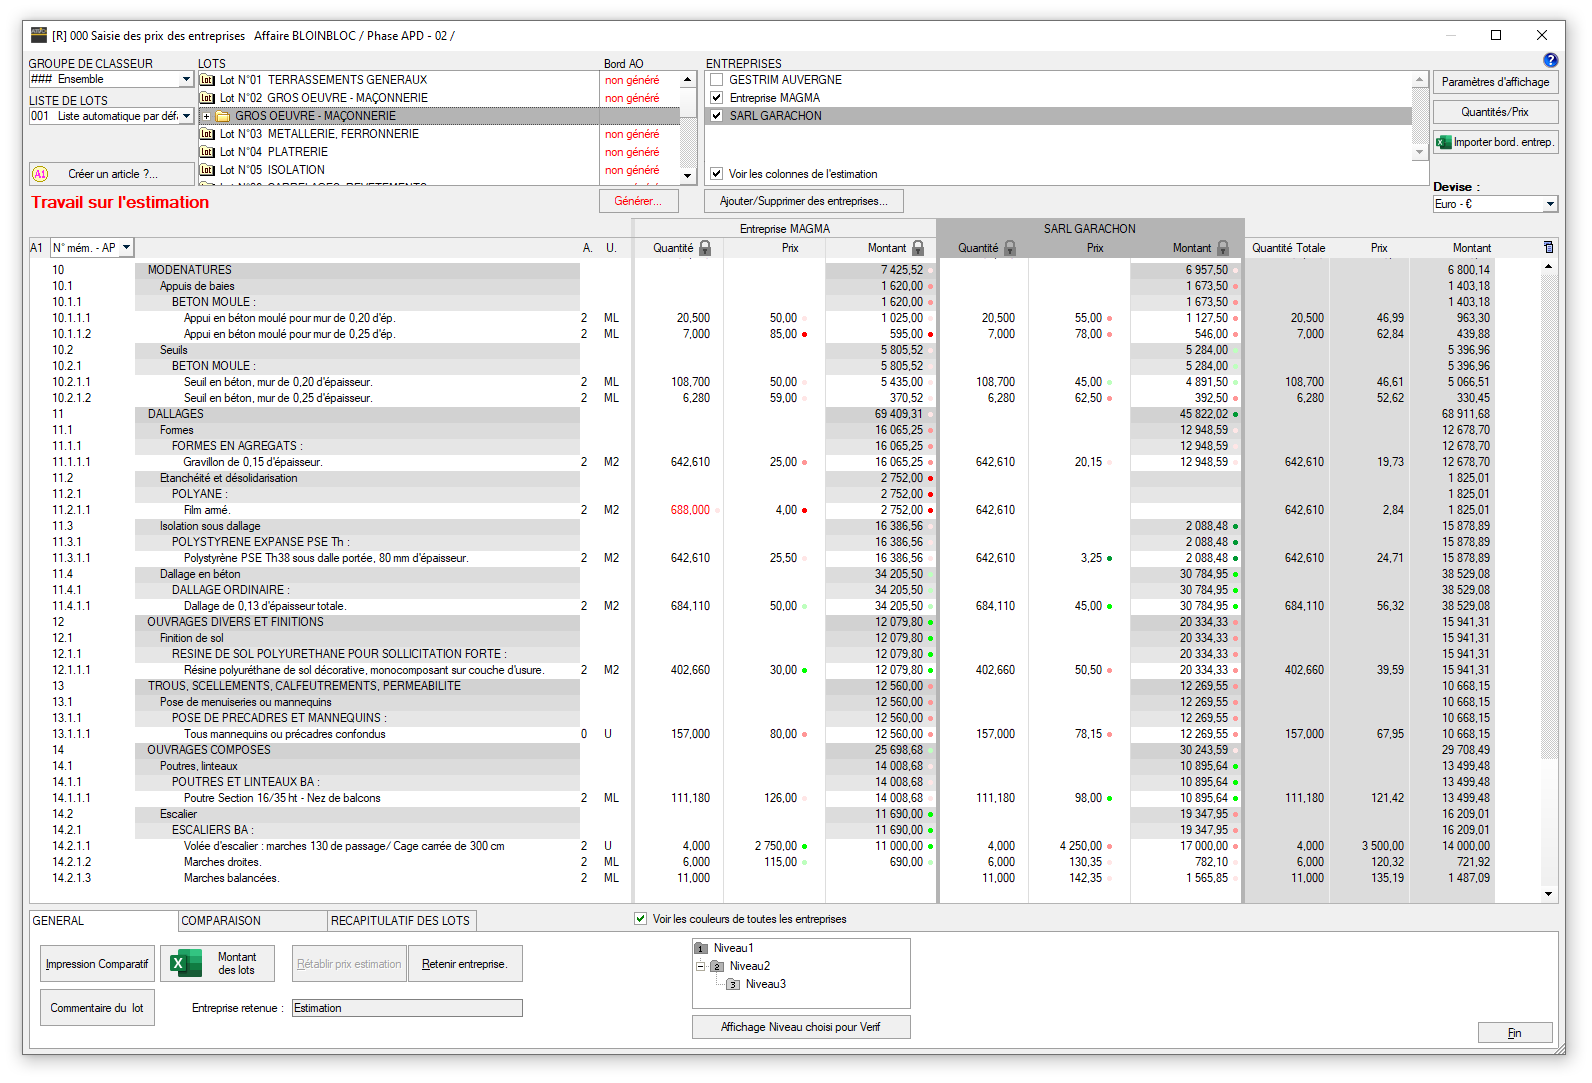Click the copy icon at the table header's right end

(1549, 247)
